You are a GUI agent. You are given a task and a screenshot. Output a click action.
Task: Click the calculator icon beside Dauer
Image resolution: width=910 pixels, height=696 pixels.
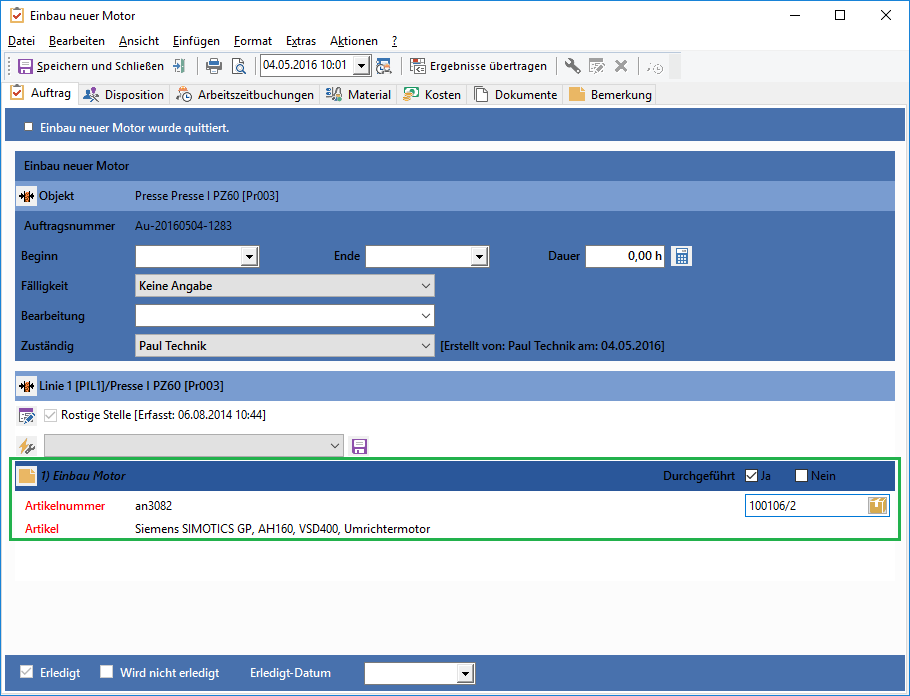point(681,256)
